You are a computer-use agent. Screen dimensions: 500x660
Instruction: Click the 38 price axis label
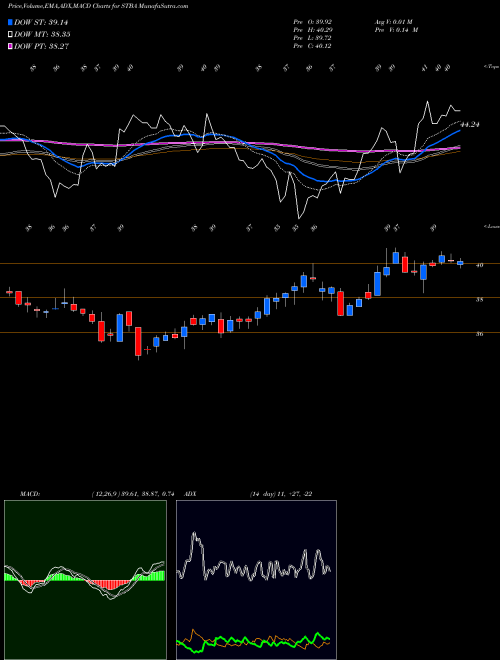coord(479,300)
